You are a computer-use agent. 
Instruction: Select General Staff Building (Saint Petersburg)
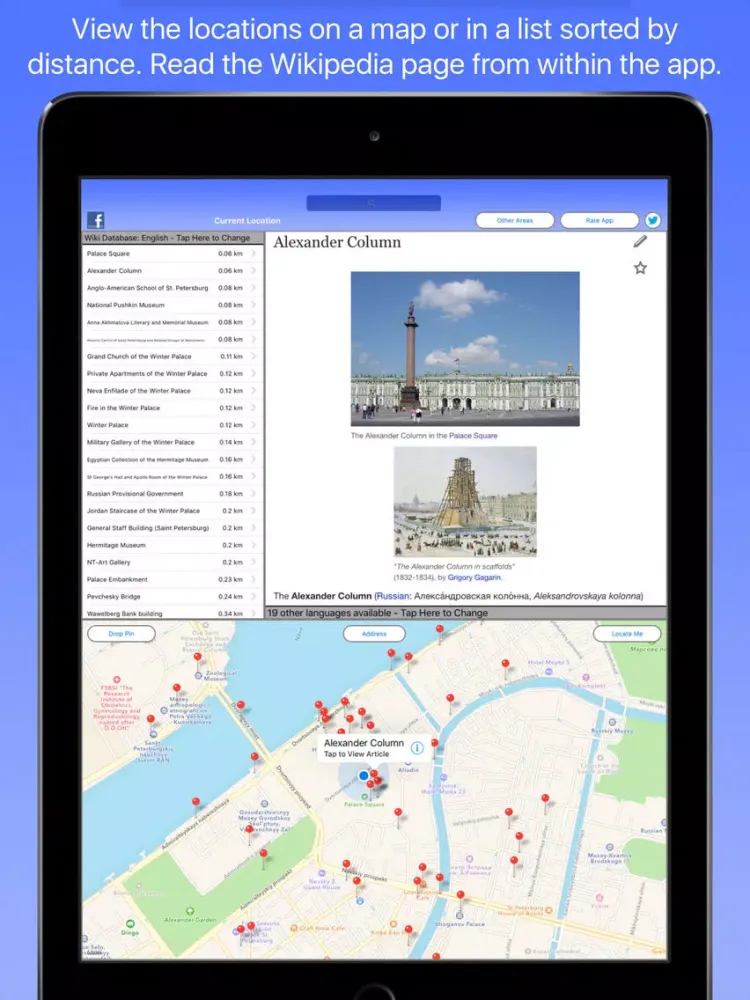pyautogui.click(x=173, y=528)
